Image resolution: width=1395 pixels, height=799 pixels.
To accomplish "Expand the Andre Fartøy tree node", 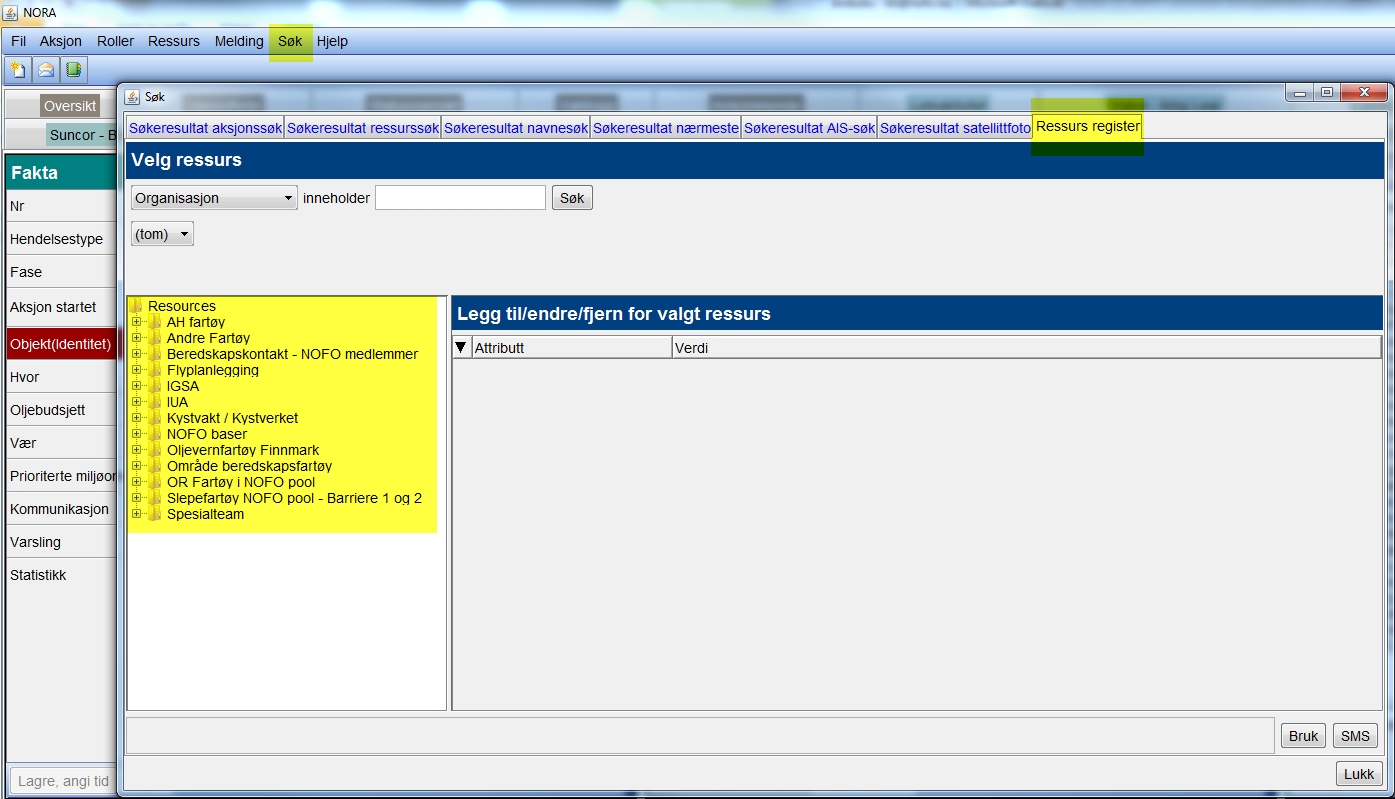I will pos(136,338).
